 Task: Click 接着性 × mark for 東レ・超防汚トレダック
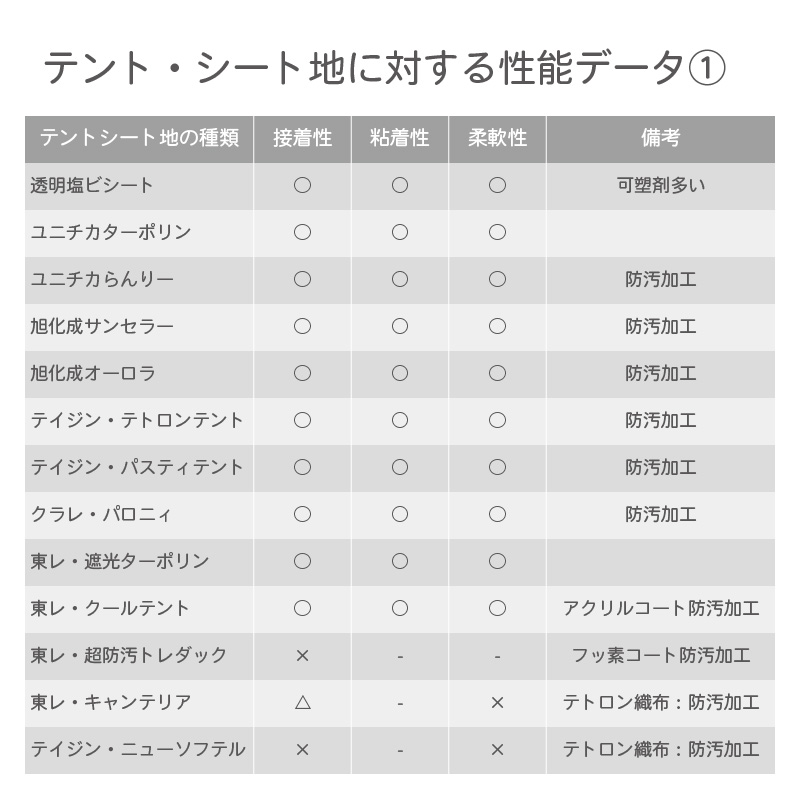[302, 656]
